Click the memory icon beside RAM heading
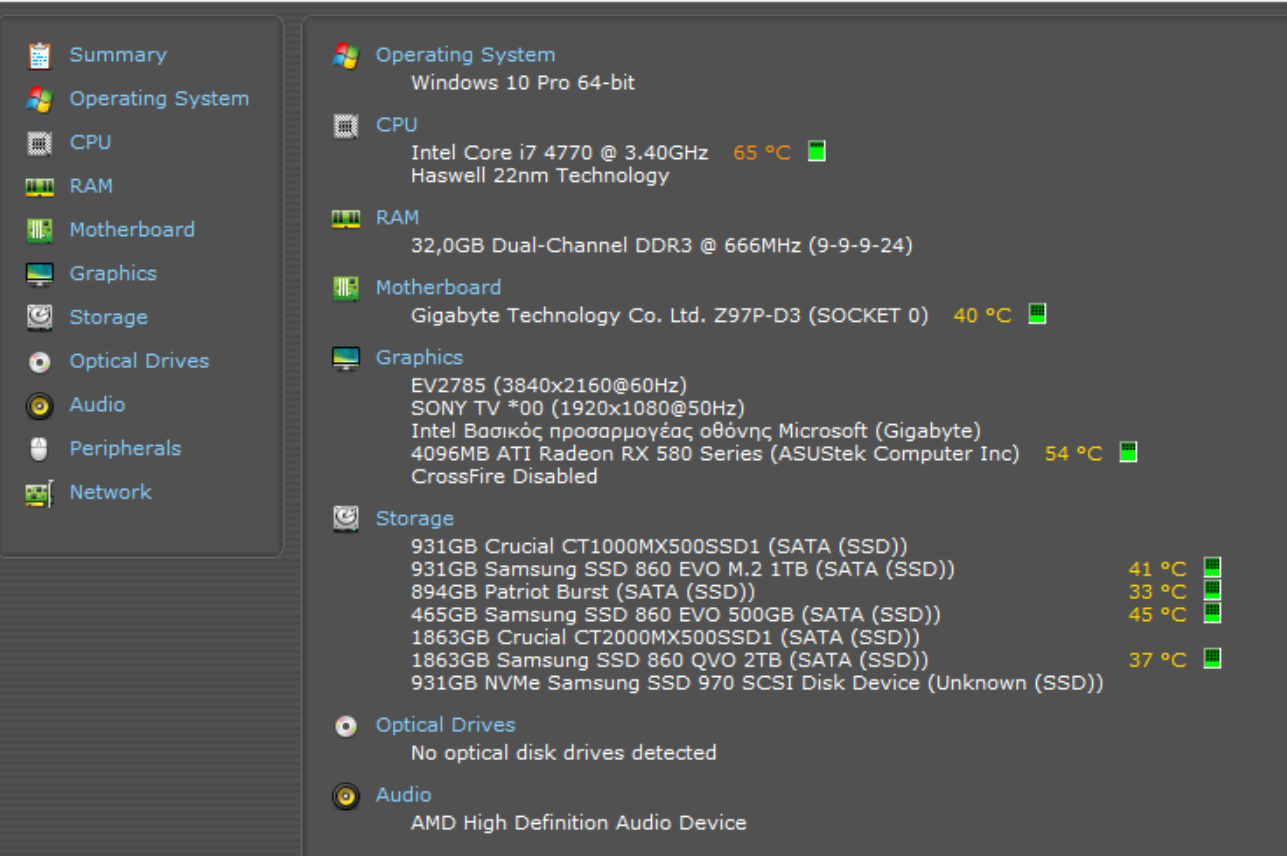The width and height of the screenshot is (1287, 856). tap(346, 218)
